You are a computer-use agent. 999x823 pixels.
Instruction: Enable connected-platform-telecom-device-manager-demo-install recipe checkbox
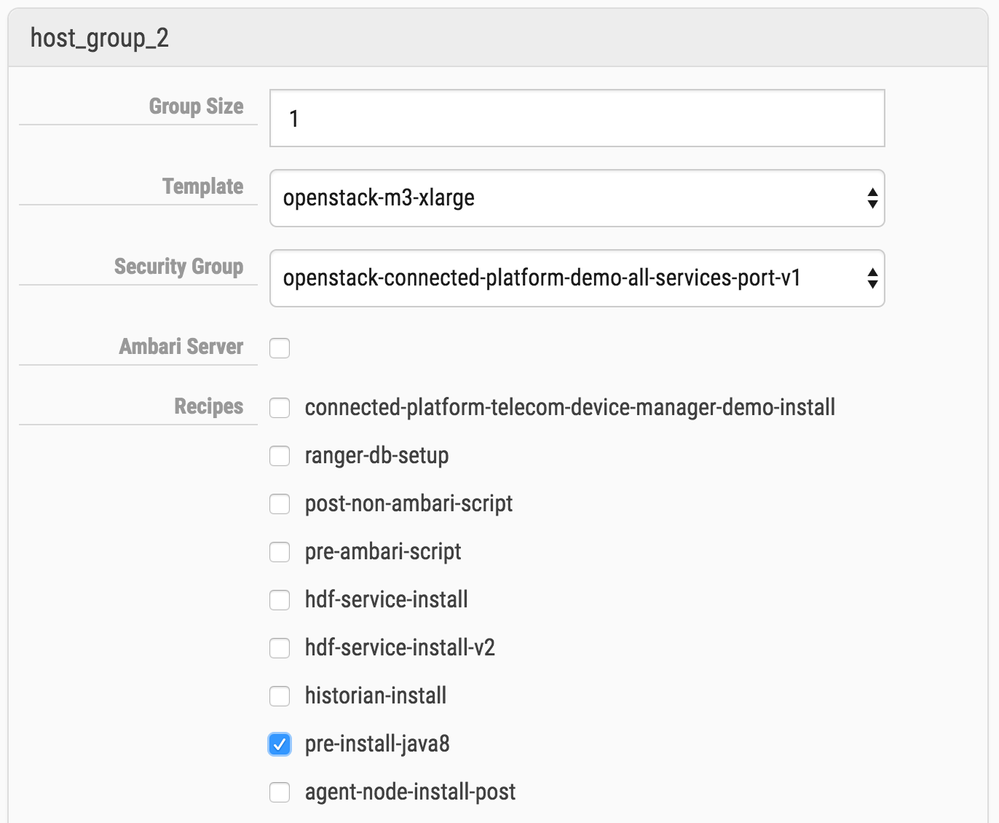[280, 408]
